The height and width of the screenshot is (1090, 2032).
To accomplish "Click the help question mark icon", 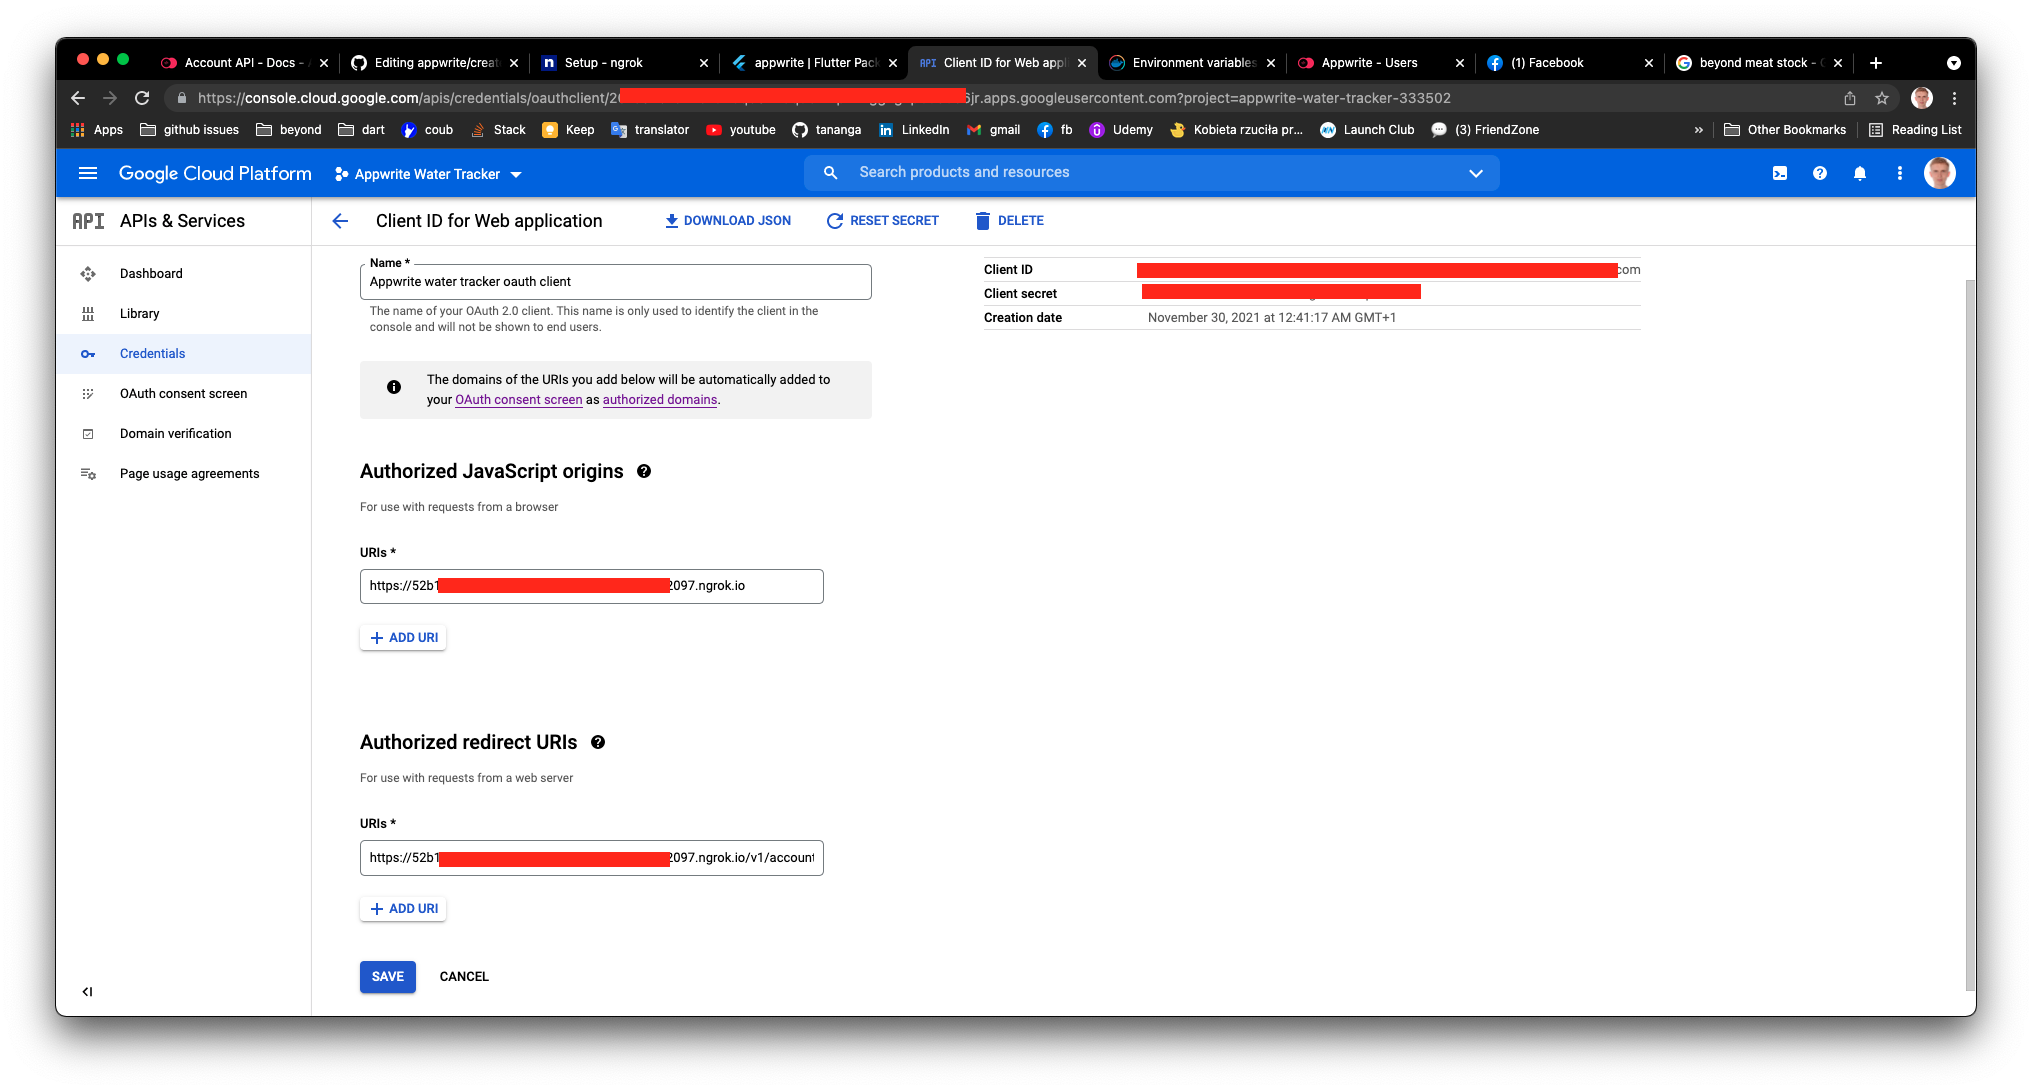I will [1820, 172].
